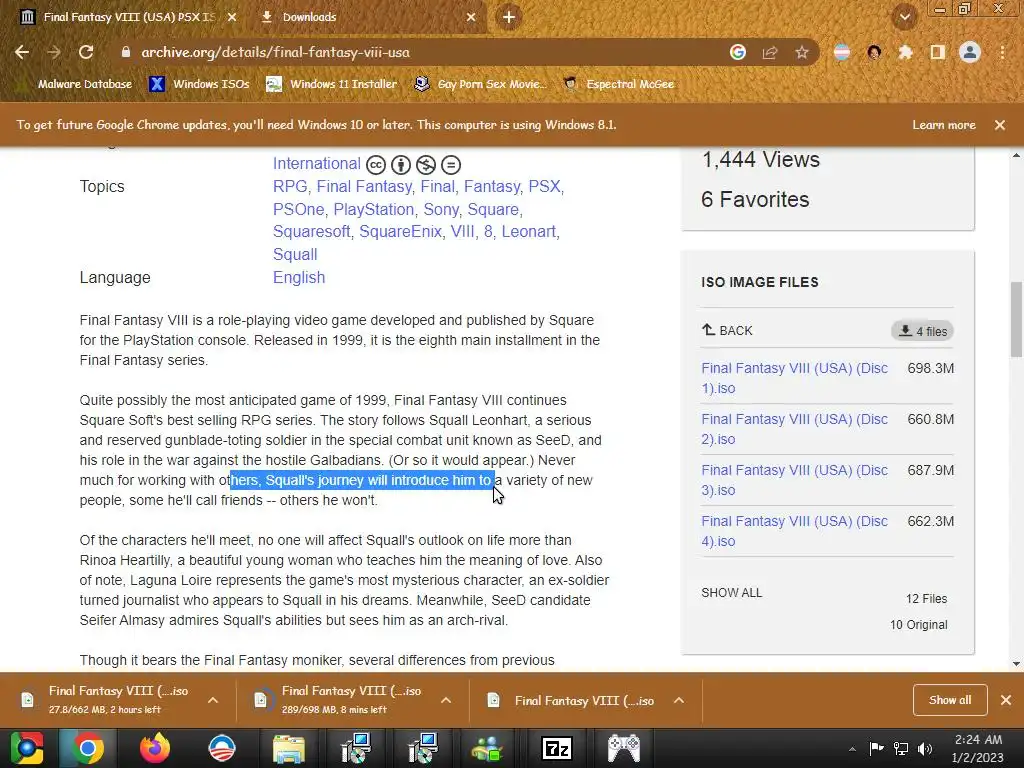Download Final Fantasy VIII Disc 1 iso
This screenshot has height=768, width=1024.
coord(794,378)
